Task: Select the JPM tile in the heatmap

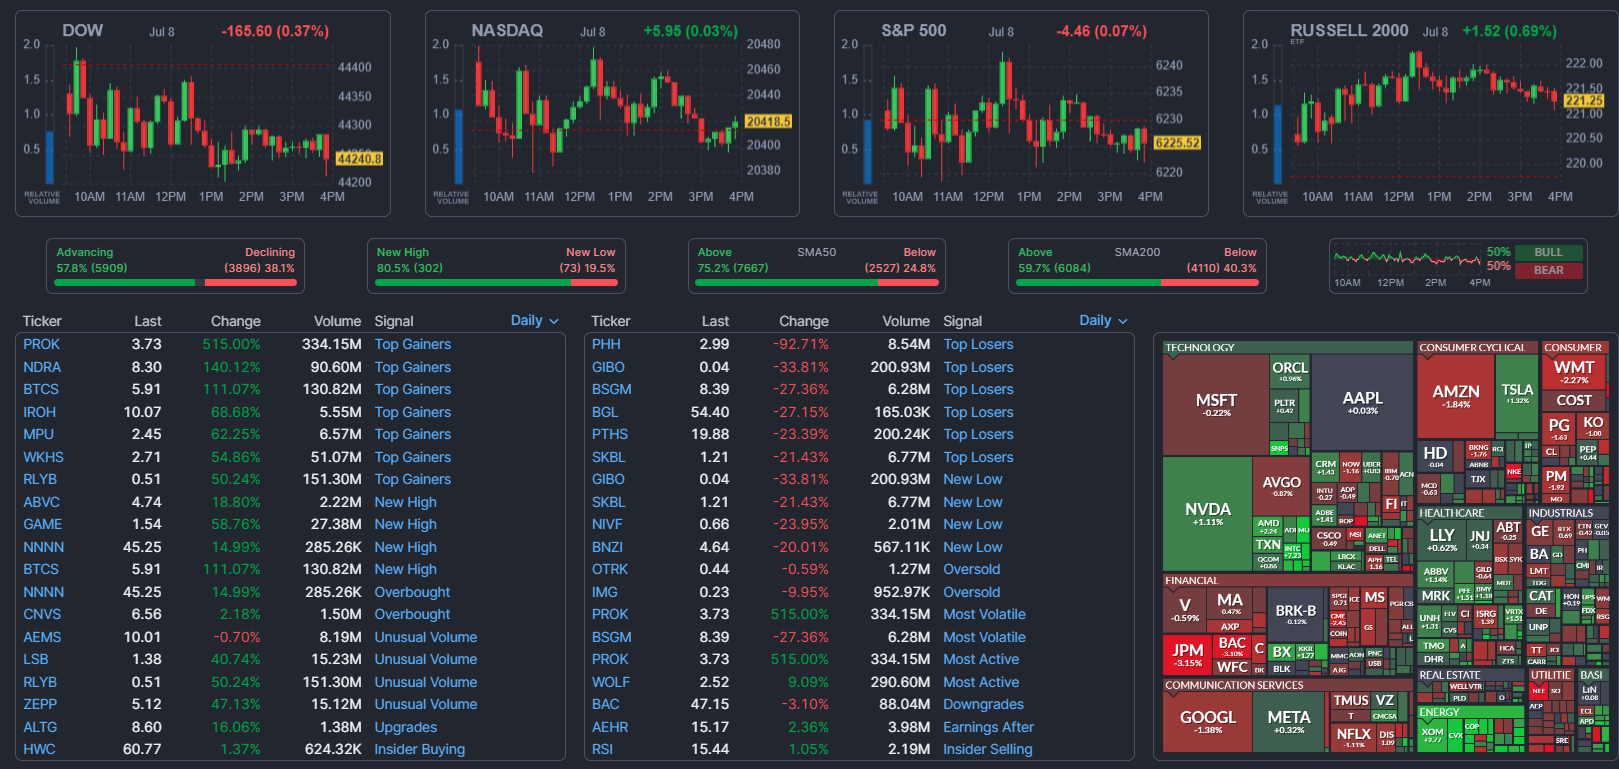Action: [x=1188, y=655]
